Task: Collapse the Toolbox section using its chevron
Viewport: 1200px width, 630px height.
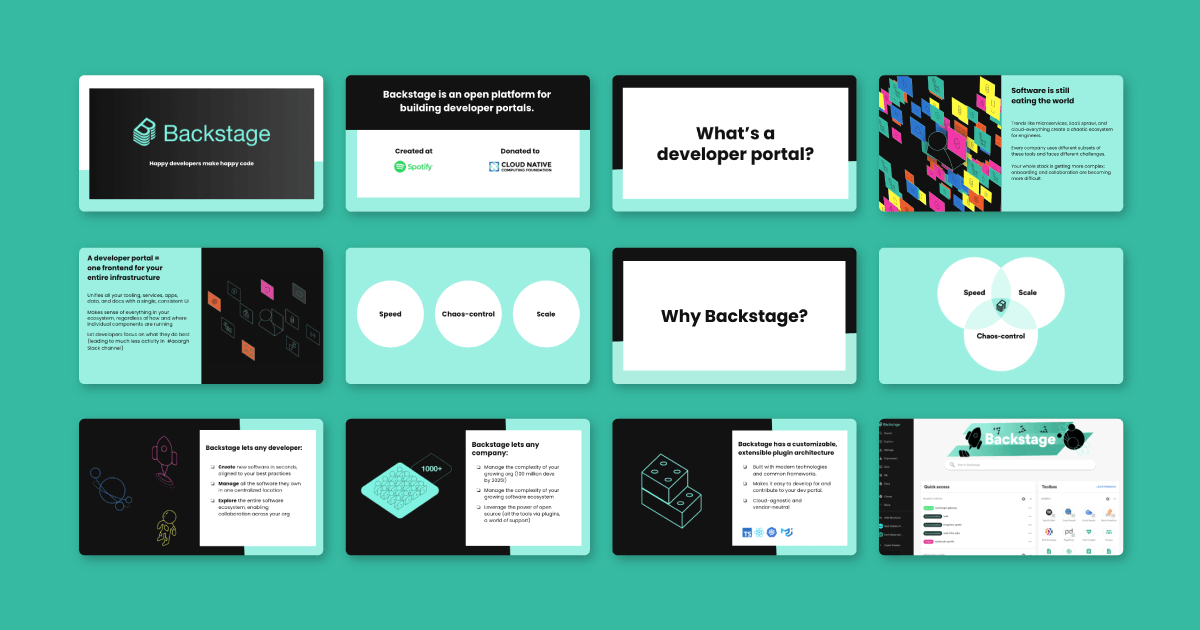Action: [x=1115, y=499]
